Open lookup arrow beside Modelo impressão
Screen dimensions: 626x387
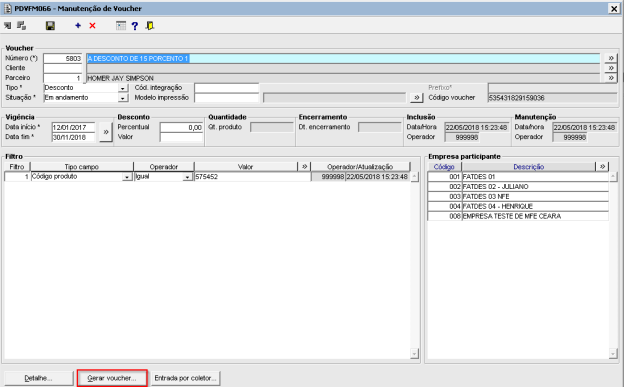click(x=416, y=97)
